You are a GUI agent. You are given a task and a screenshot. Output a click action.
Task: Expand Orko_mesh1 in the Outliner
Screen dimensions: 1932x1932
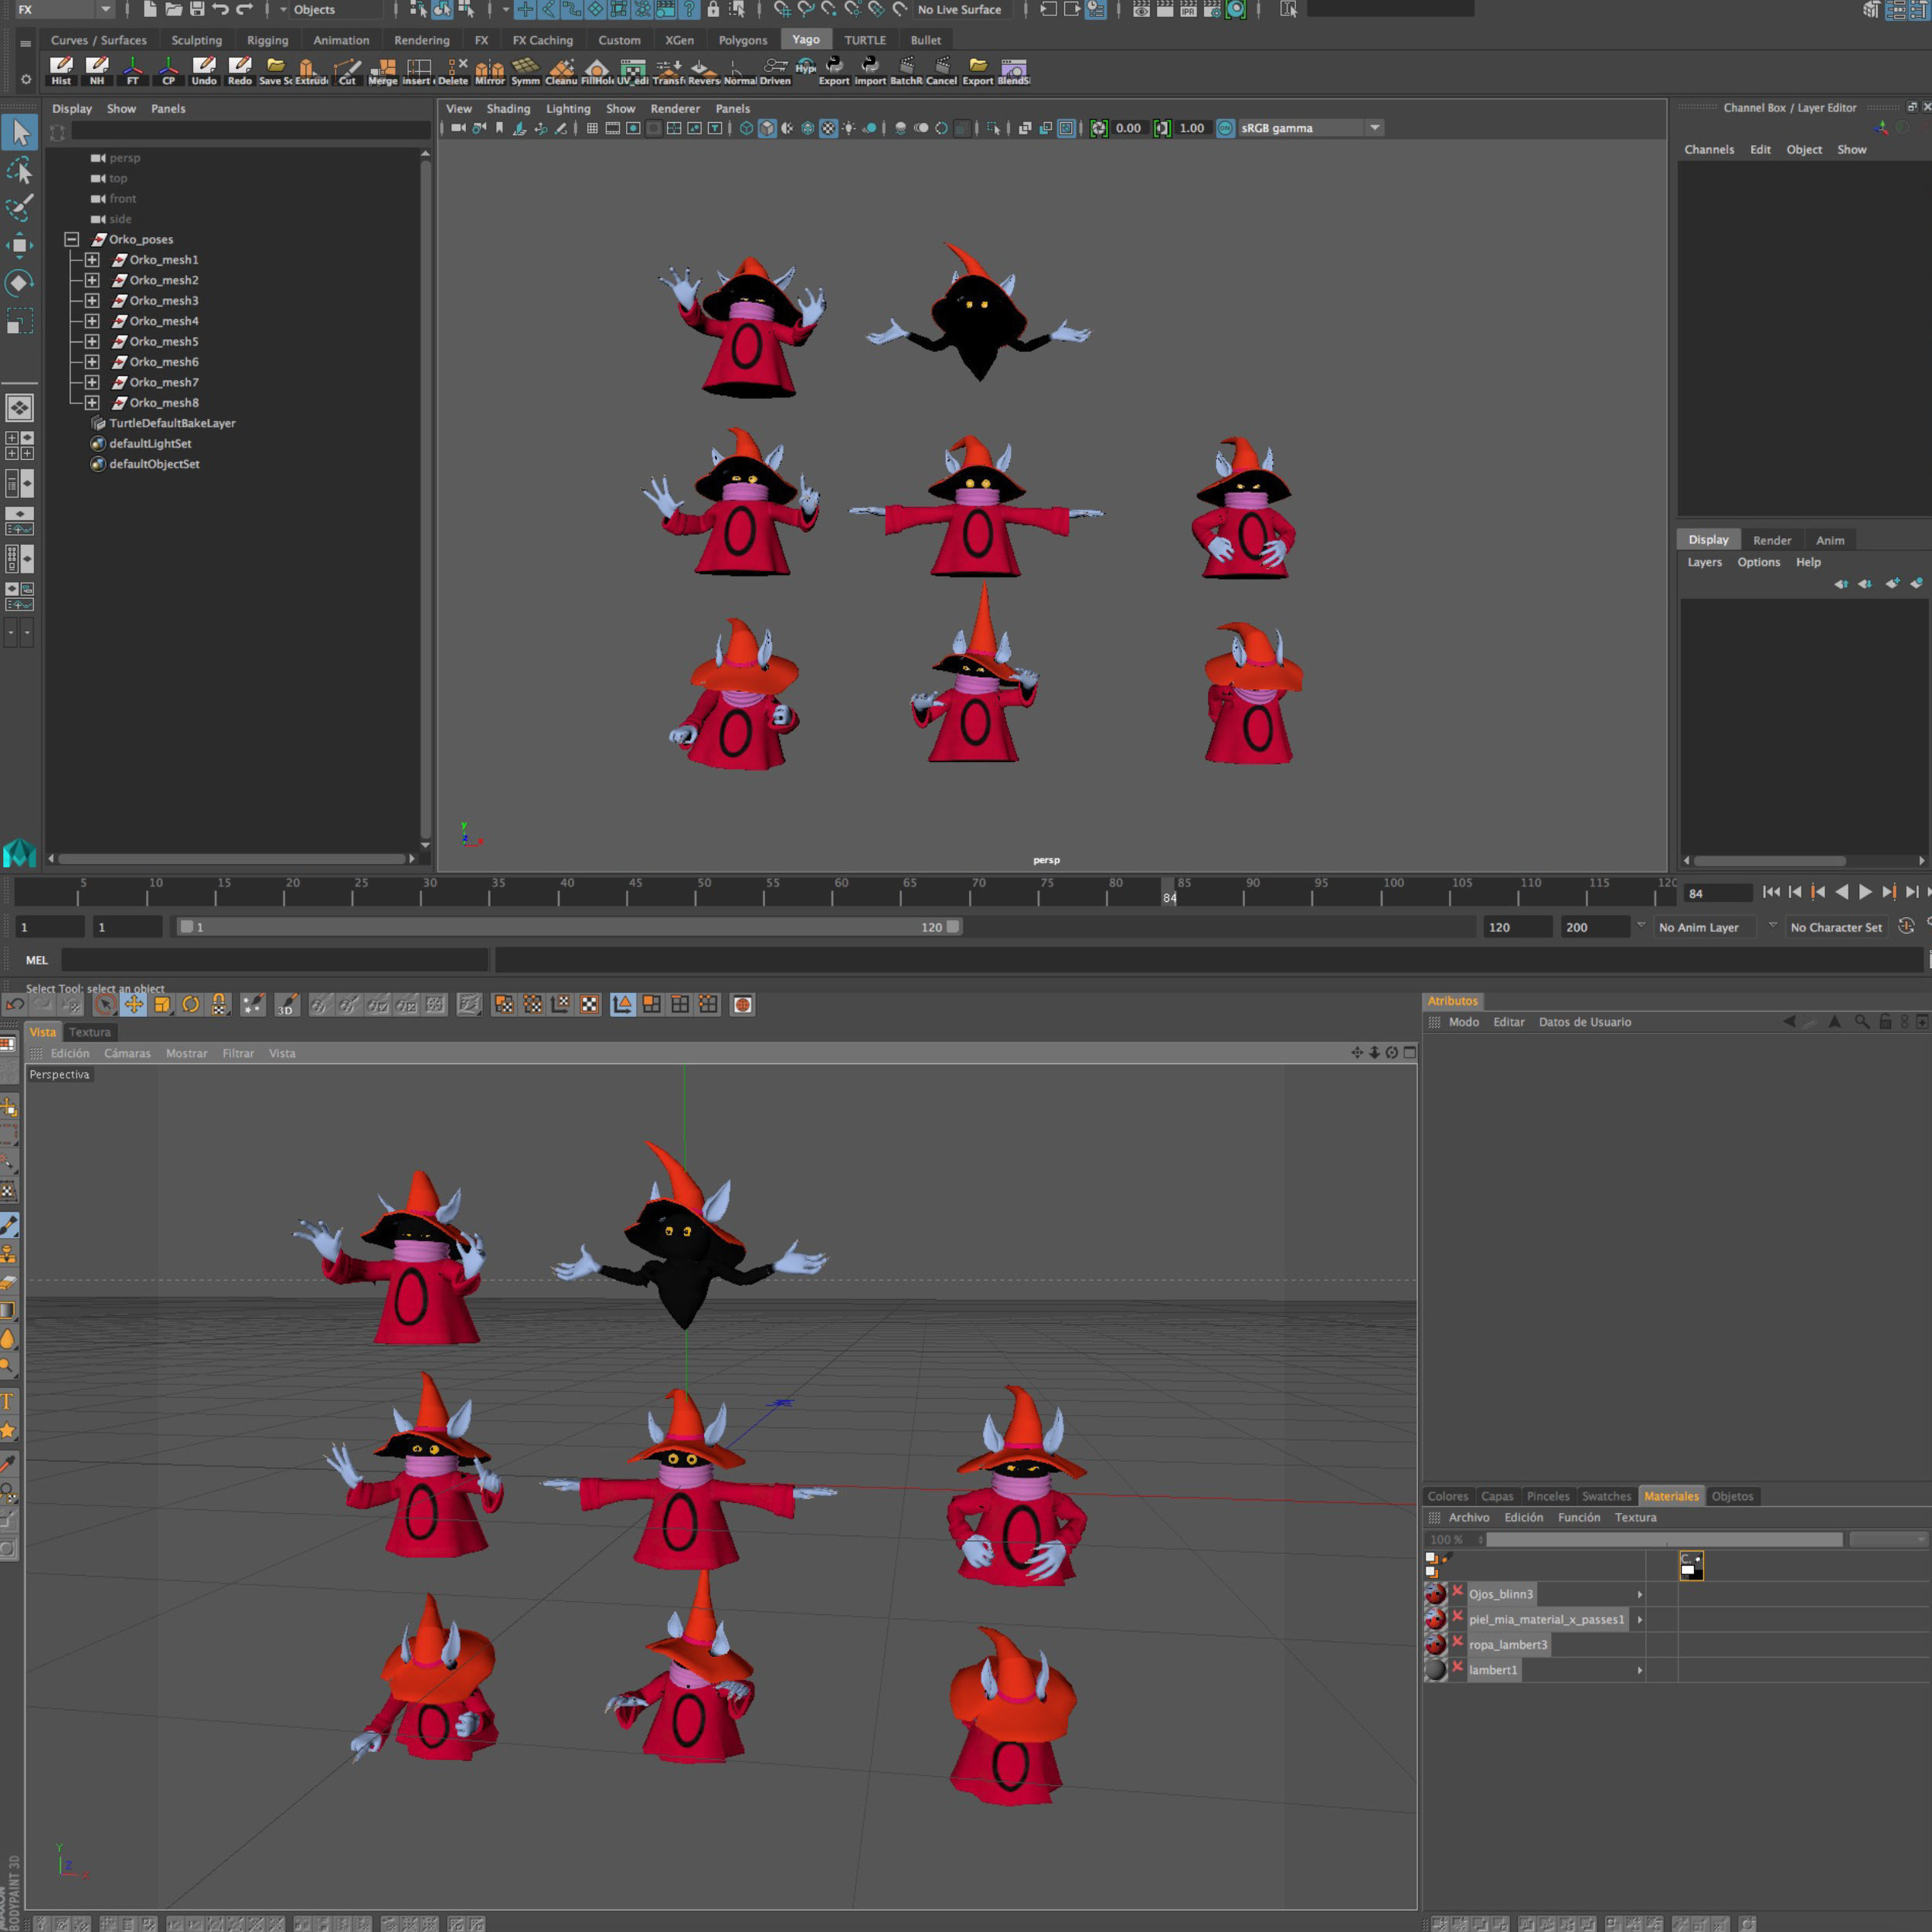[x=92, y=259]
